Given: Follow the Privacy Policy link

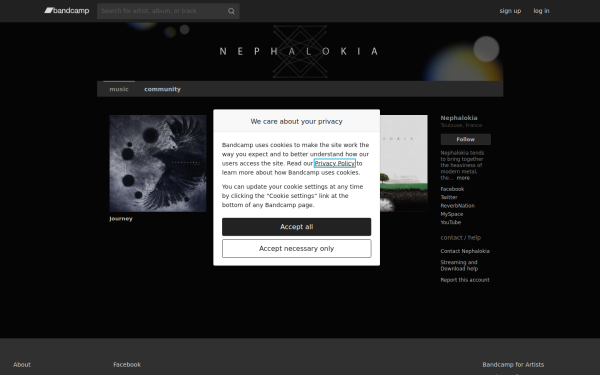Looking at the screenshot, I should [334, 163].
